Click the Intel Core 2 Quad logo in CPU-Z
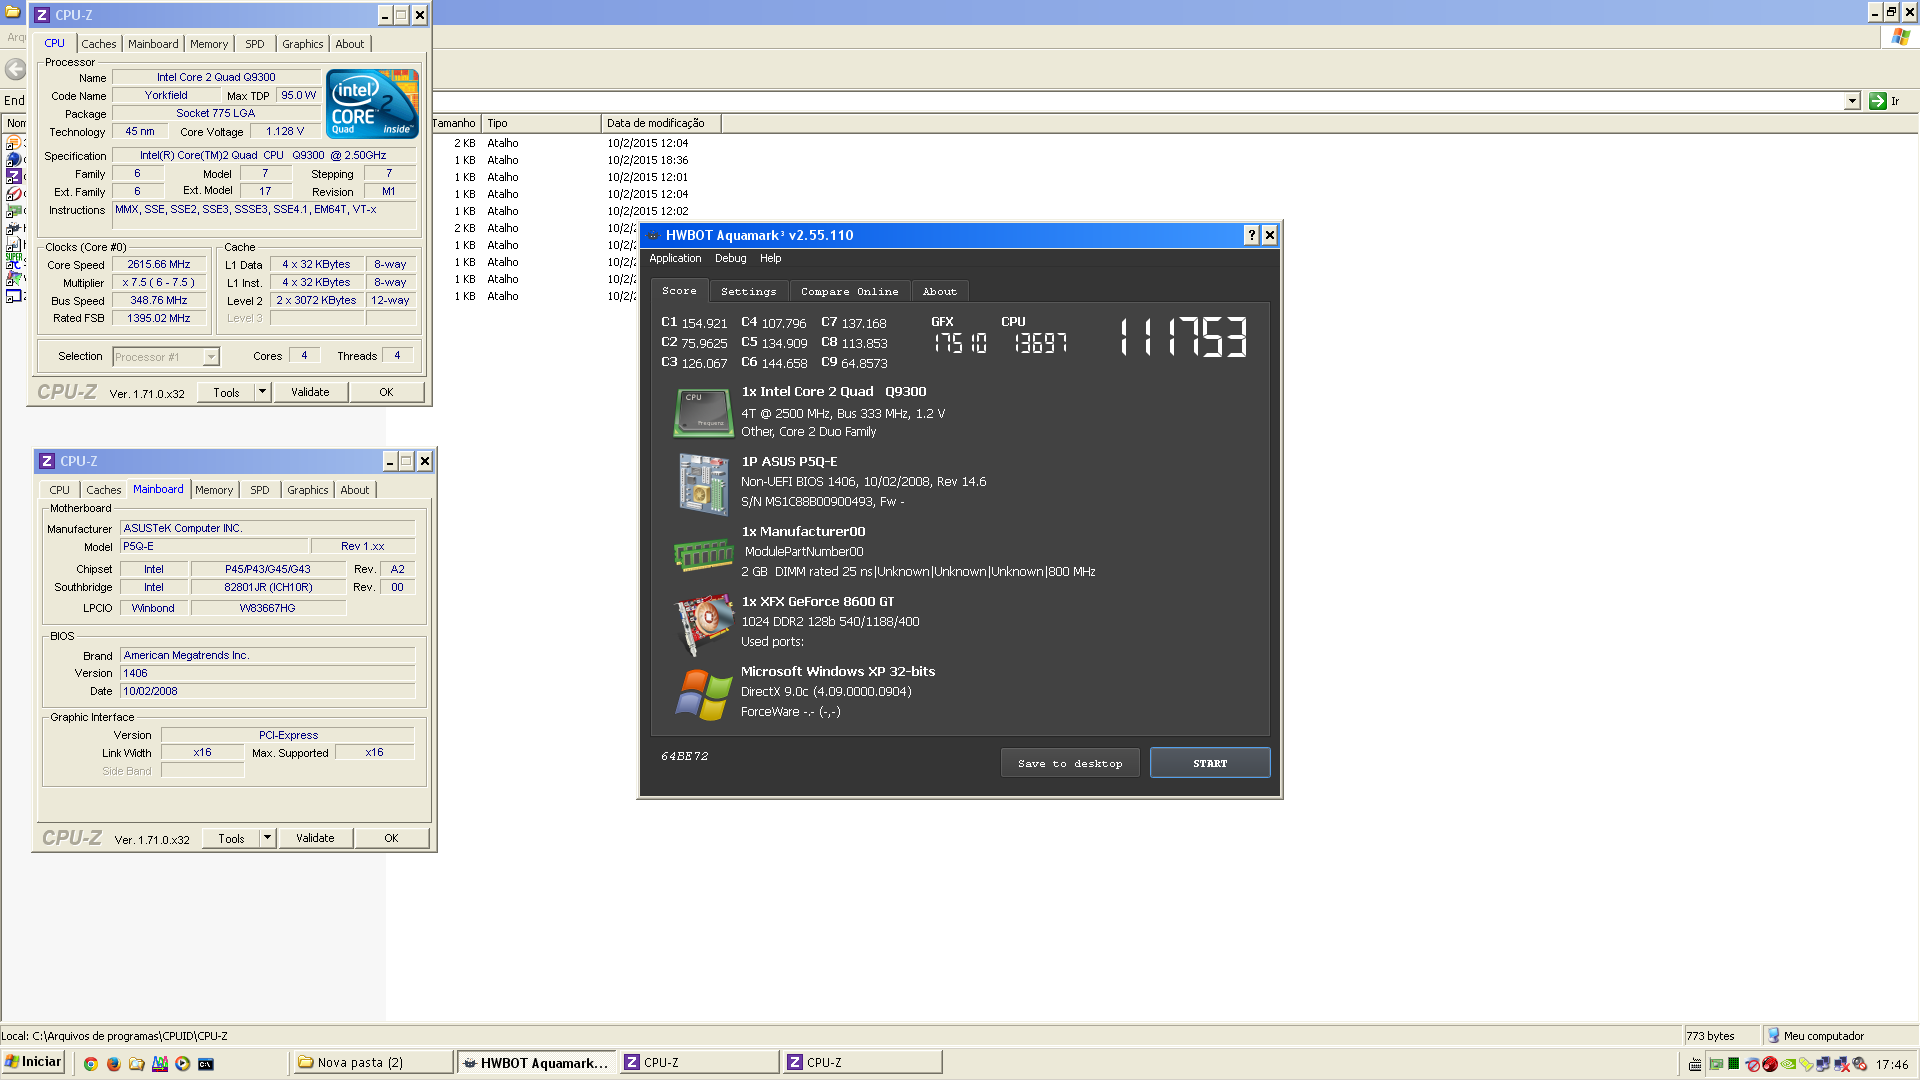The height and width of the screenshot is (1080, 1920). click(372, 104)
